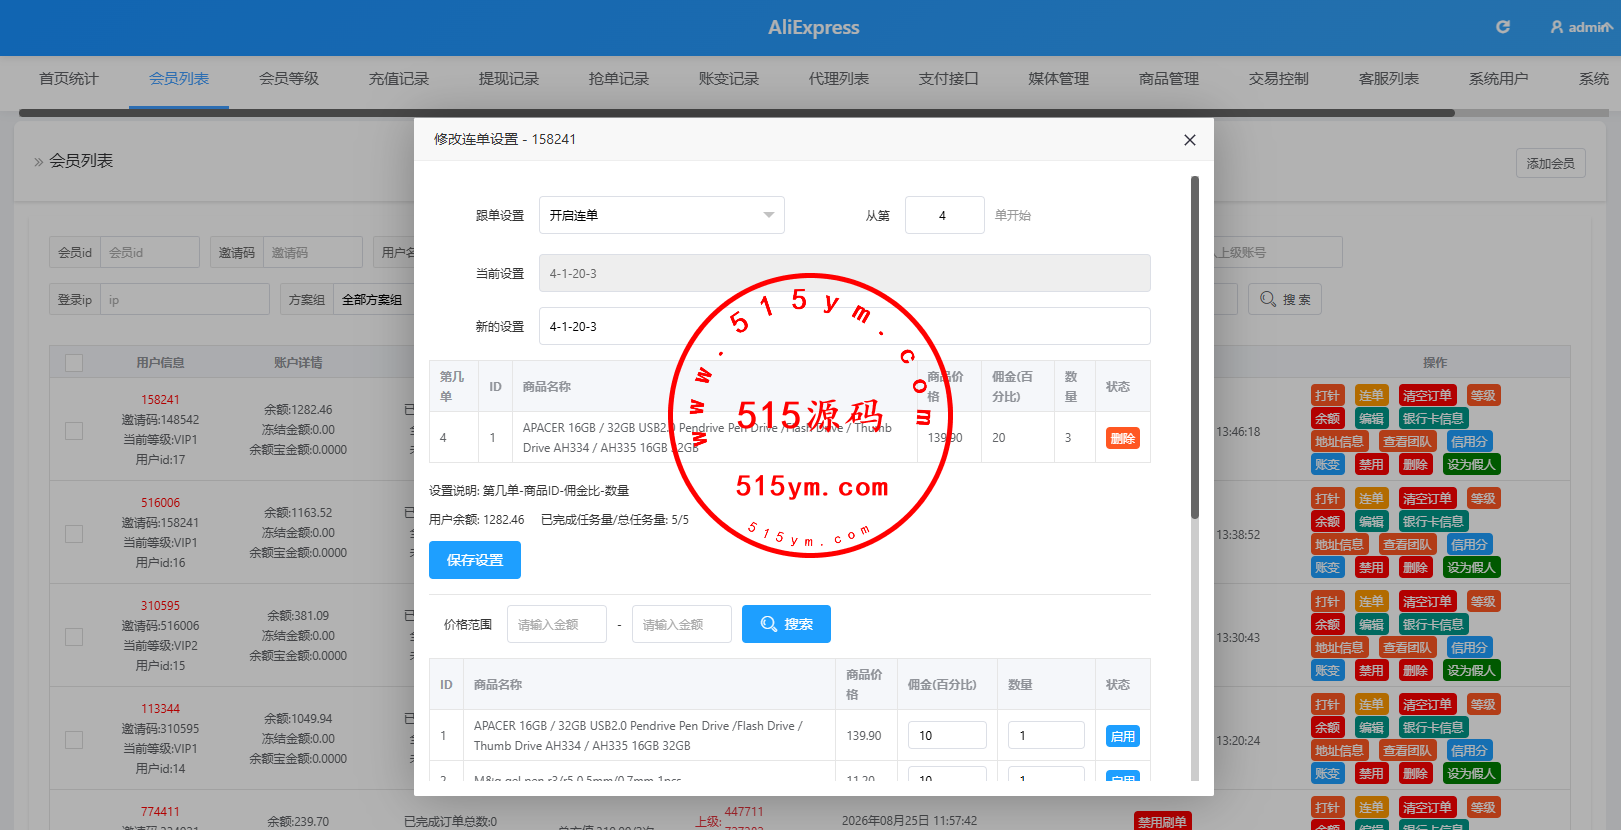Click the 登录ip search field

(185, 299)
